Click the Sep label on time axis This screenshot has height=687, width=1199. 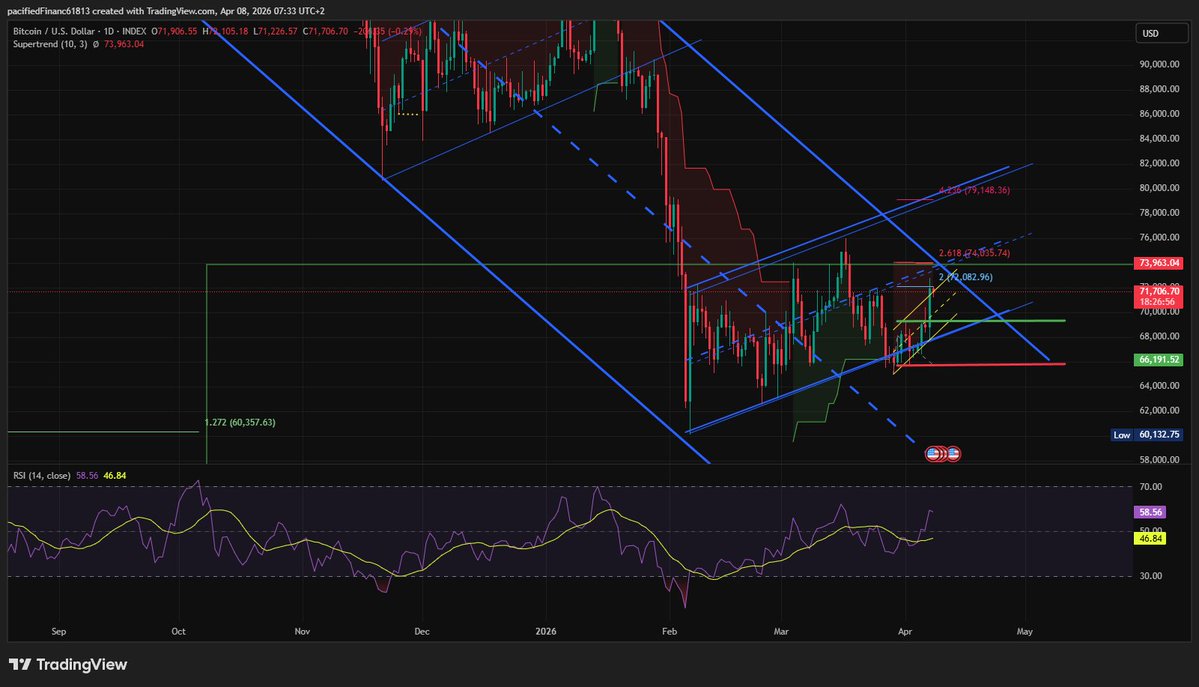coord(59,631)
